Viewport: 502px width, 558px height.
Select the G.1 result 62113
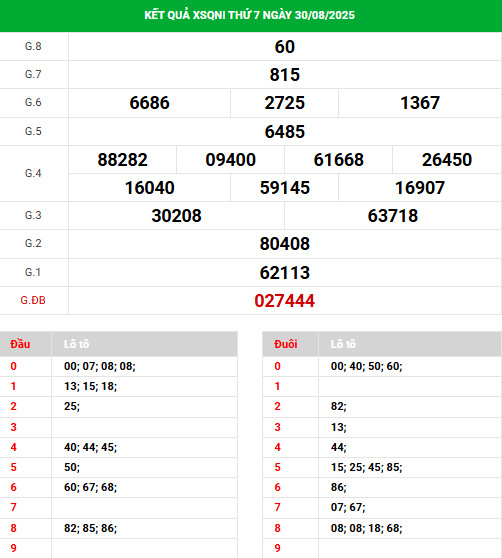tap(285, 273)
